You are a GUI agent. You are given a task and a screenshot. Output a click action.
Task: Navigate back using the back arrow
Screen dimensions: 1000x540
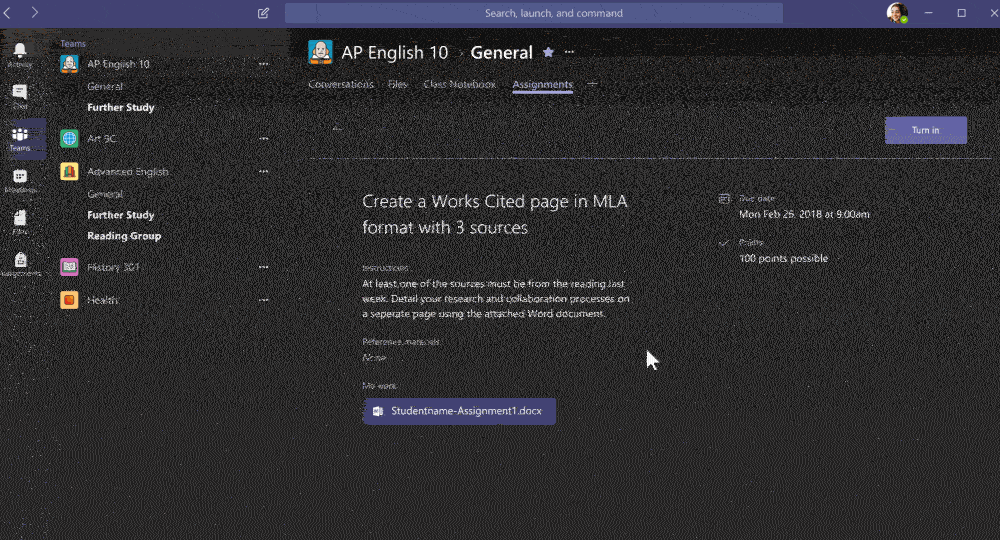pos(11,13)
